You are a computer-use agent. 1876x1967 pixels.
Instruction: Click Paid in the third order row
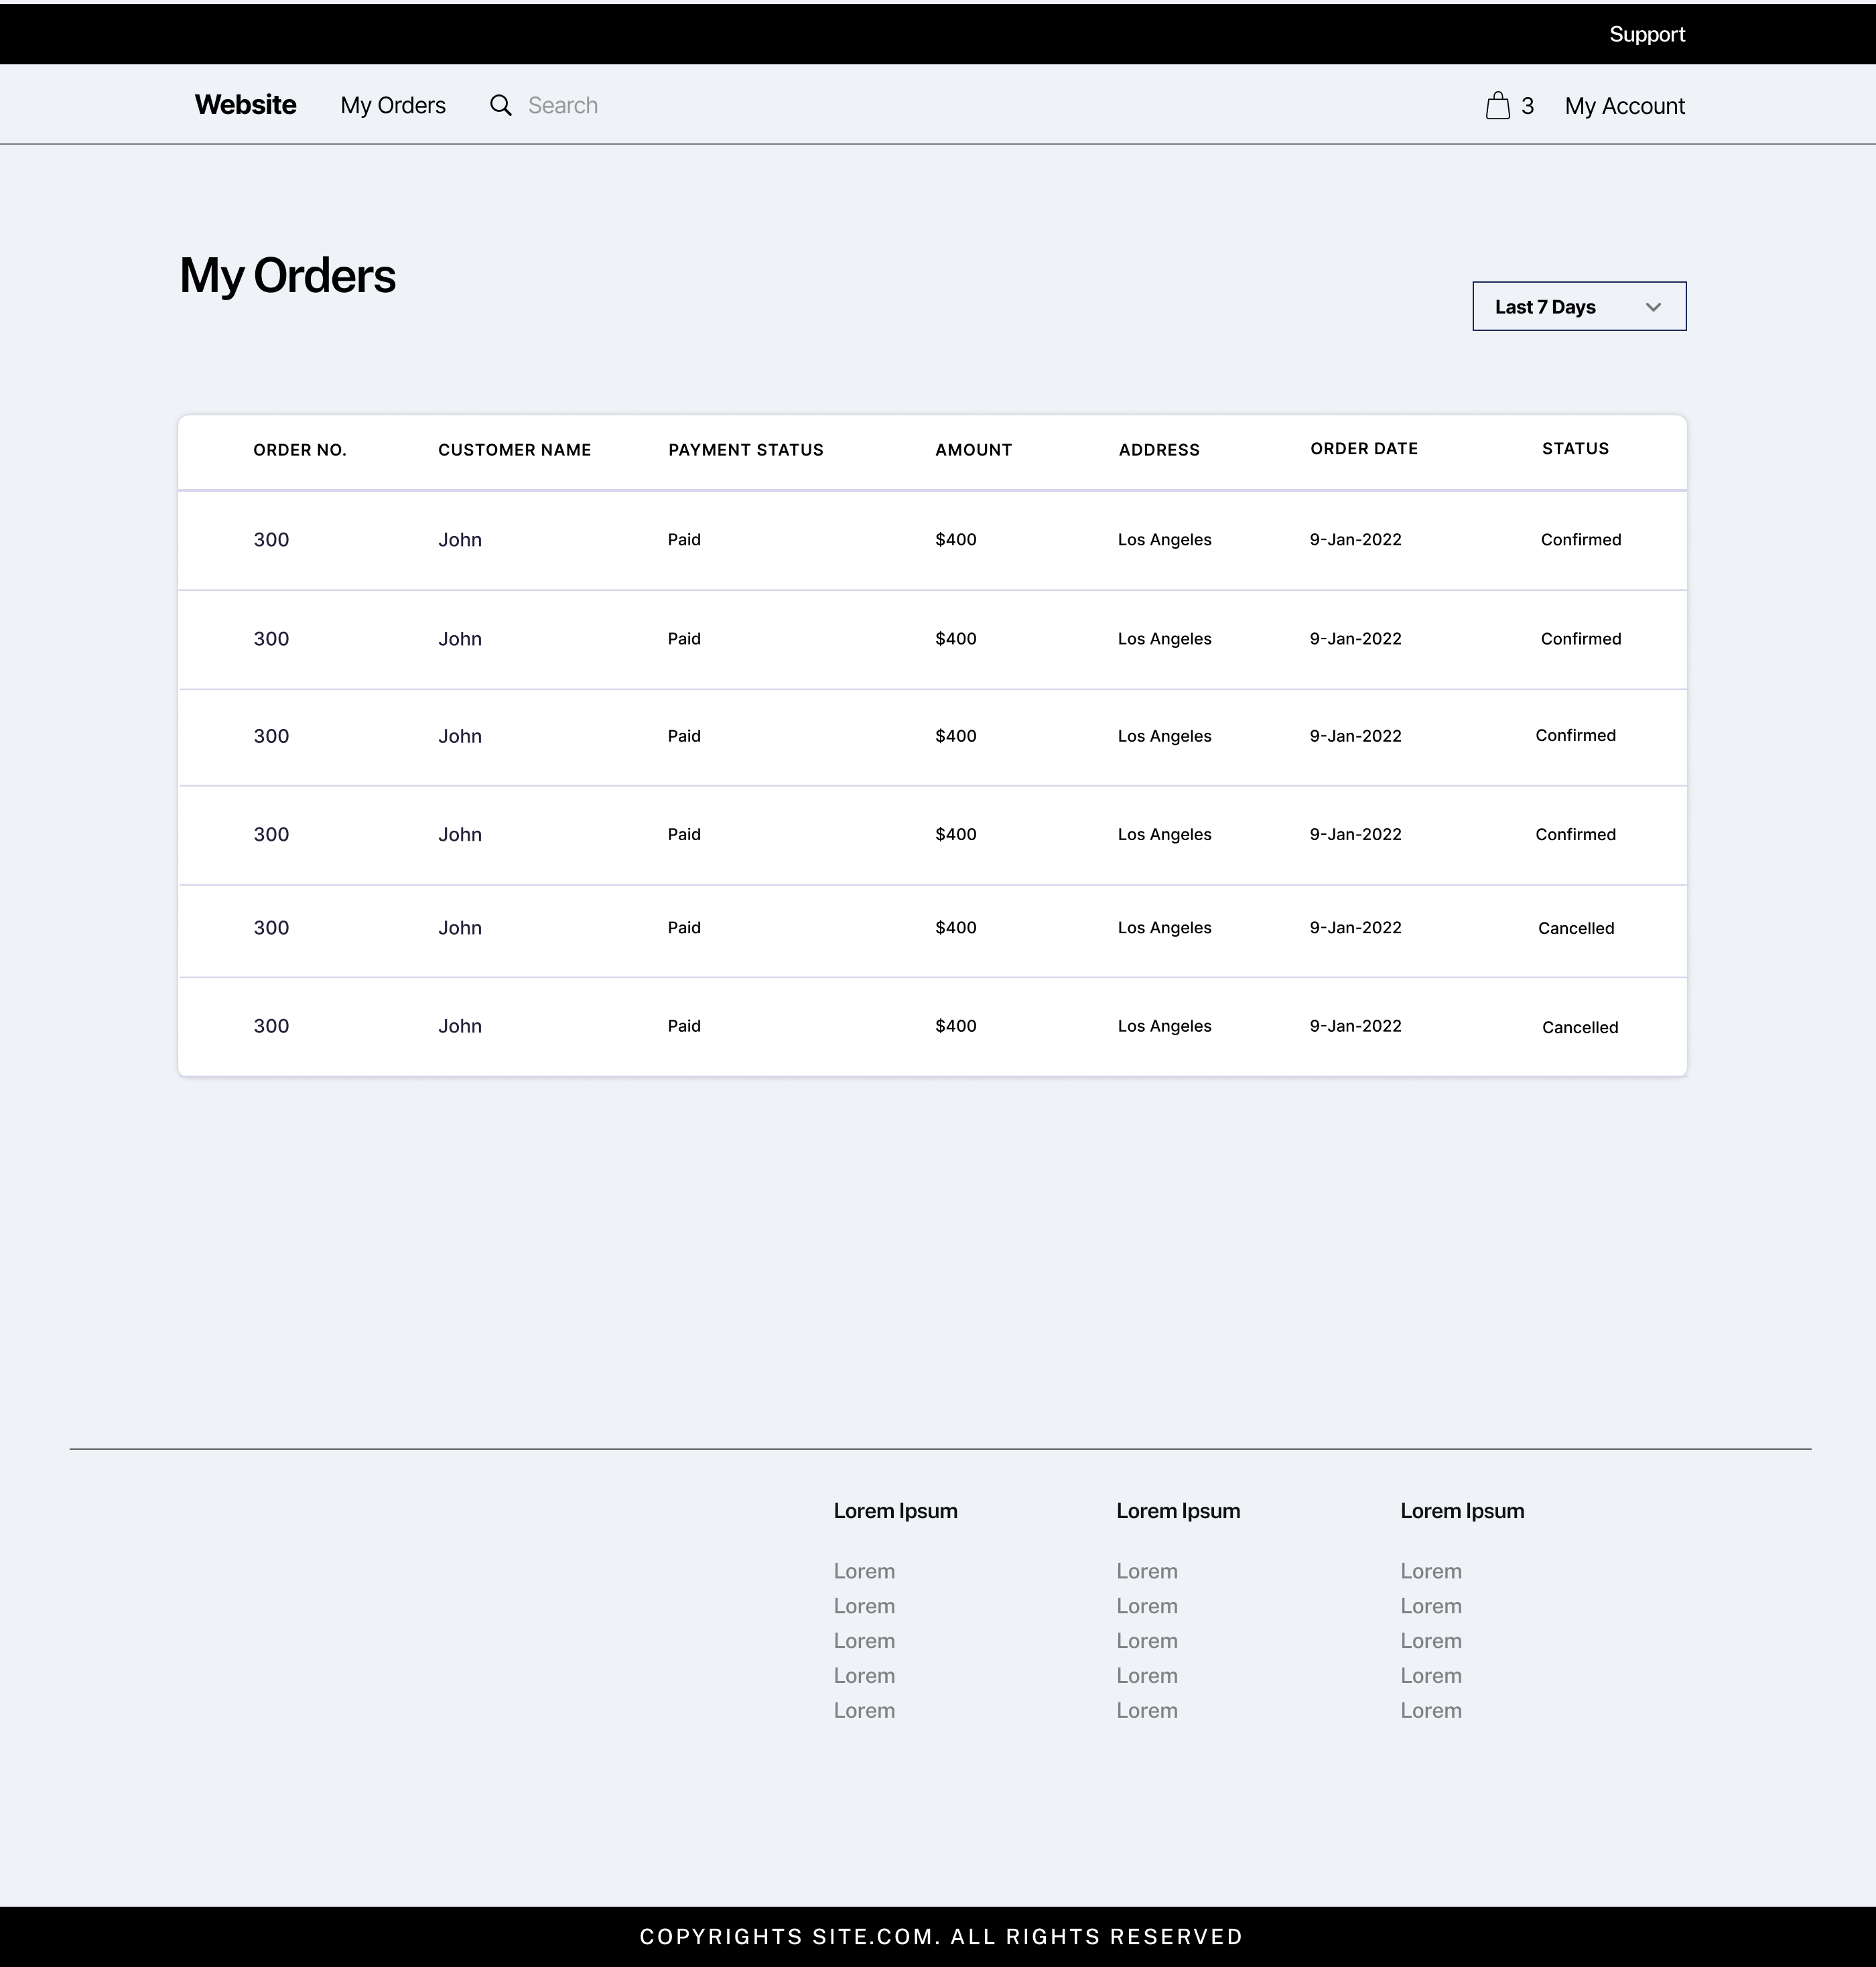click(684, 736)
